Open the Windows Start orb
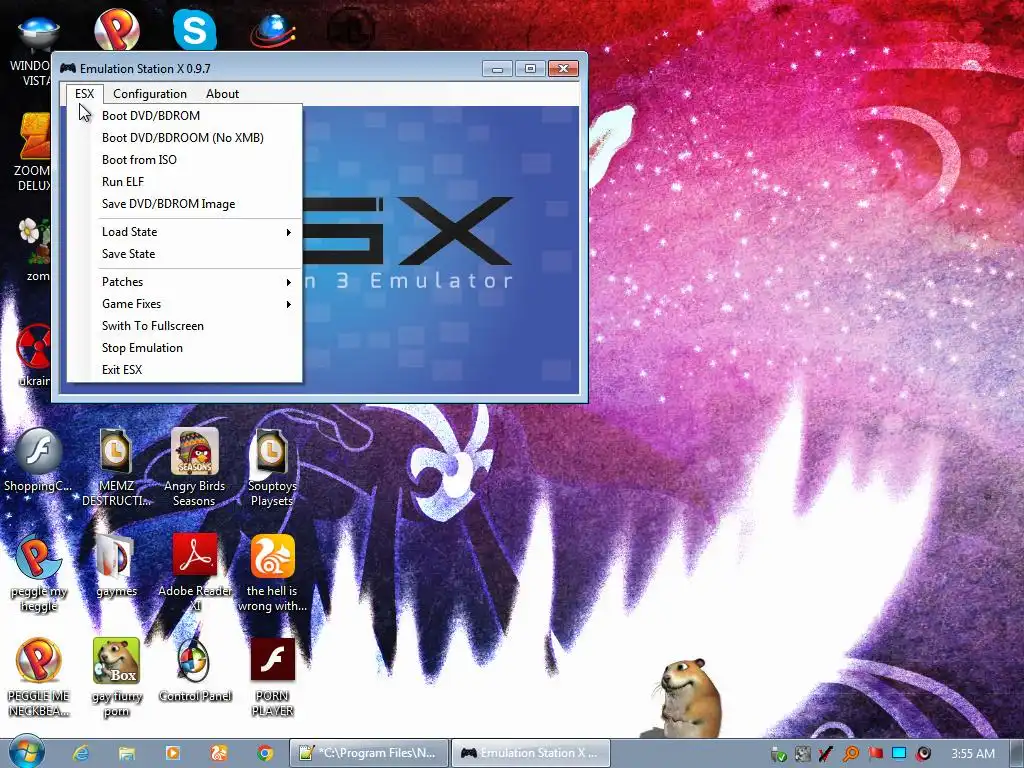Image resolution: width=1024 pixels, height=768 pixels. pos(27,752)
